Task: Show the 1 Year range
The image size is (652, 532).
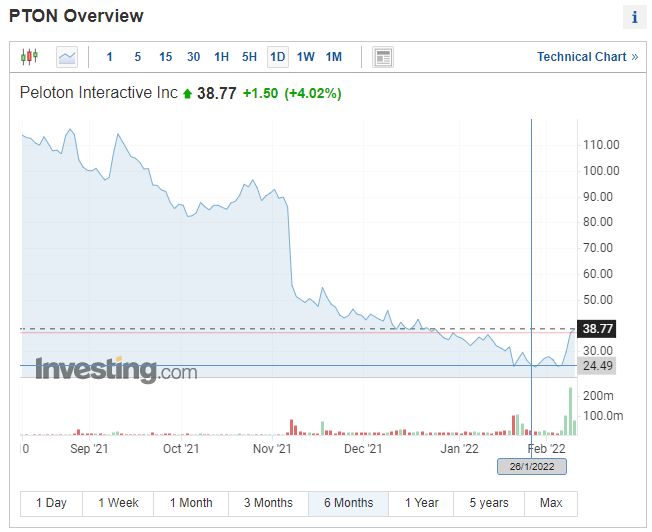Action: pyautogui.click(x=421, y=503)
